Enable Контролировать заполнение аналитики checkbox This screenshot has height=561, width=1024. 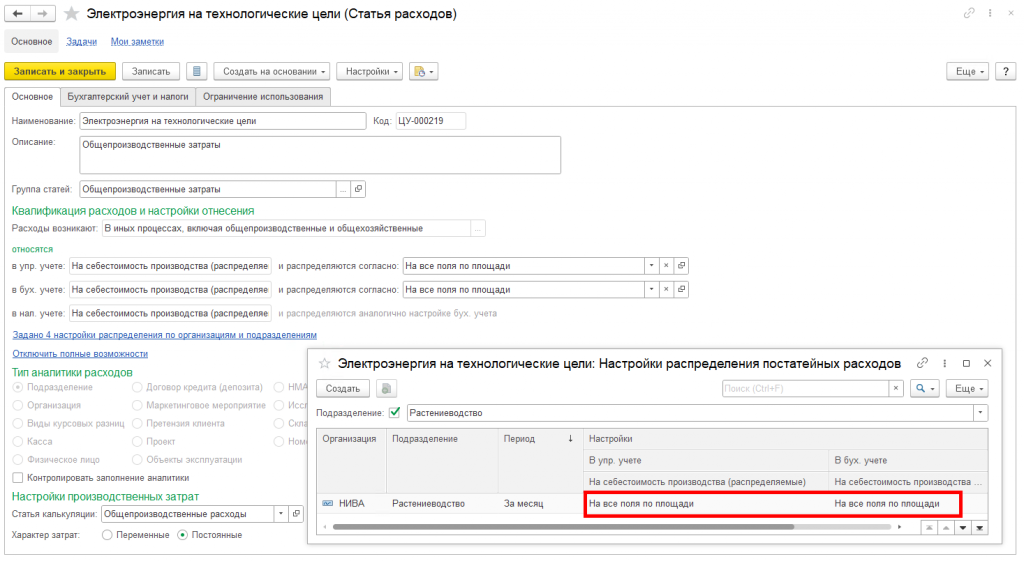(x=18, y=478)
